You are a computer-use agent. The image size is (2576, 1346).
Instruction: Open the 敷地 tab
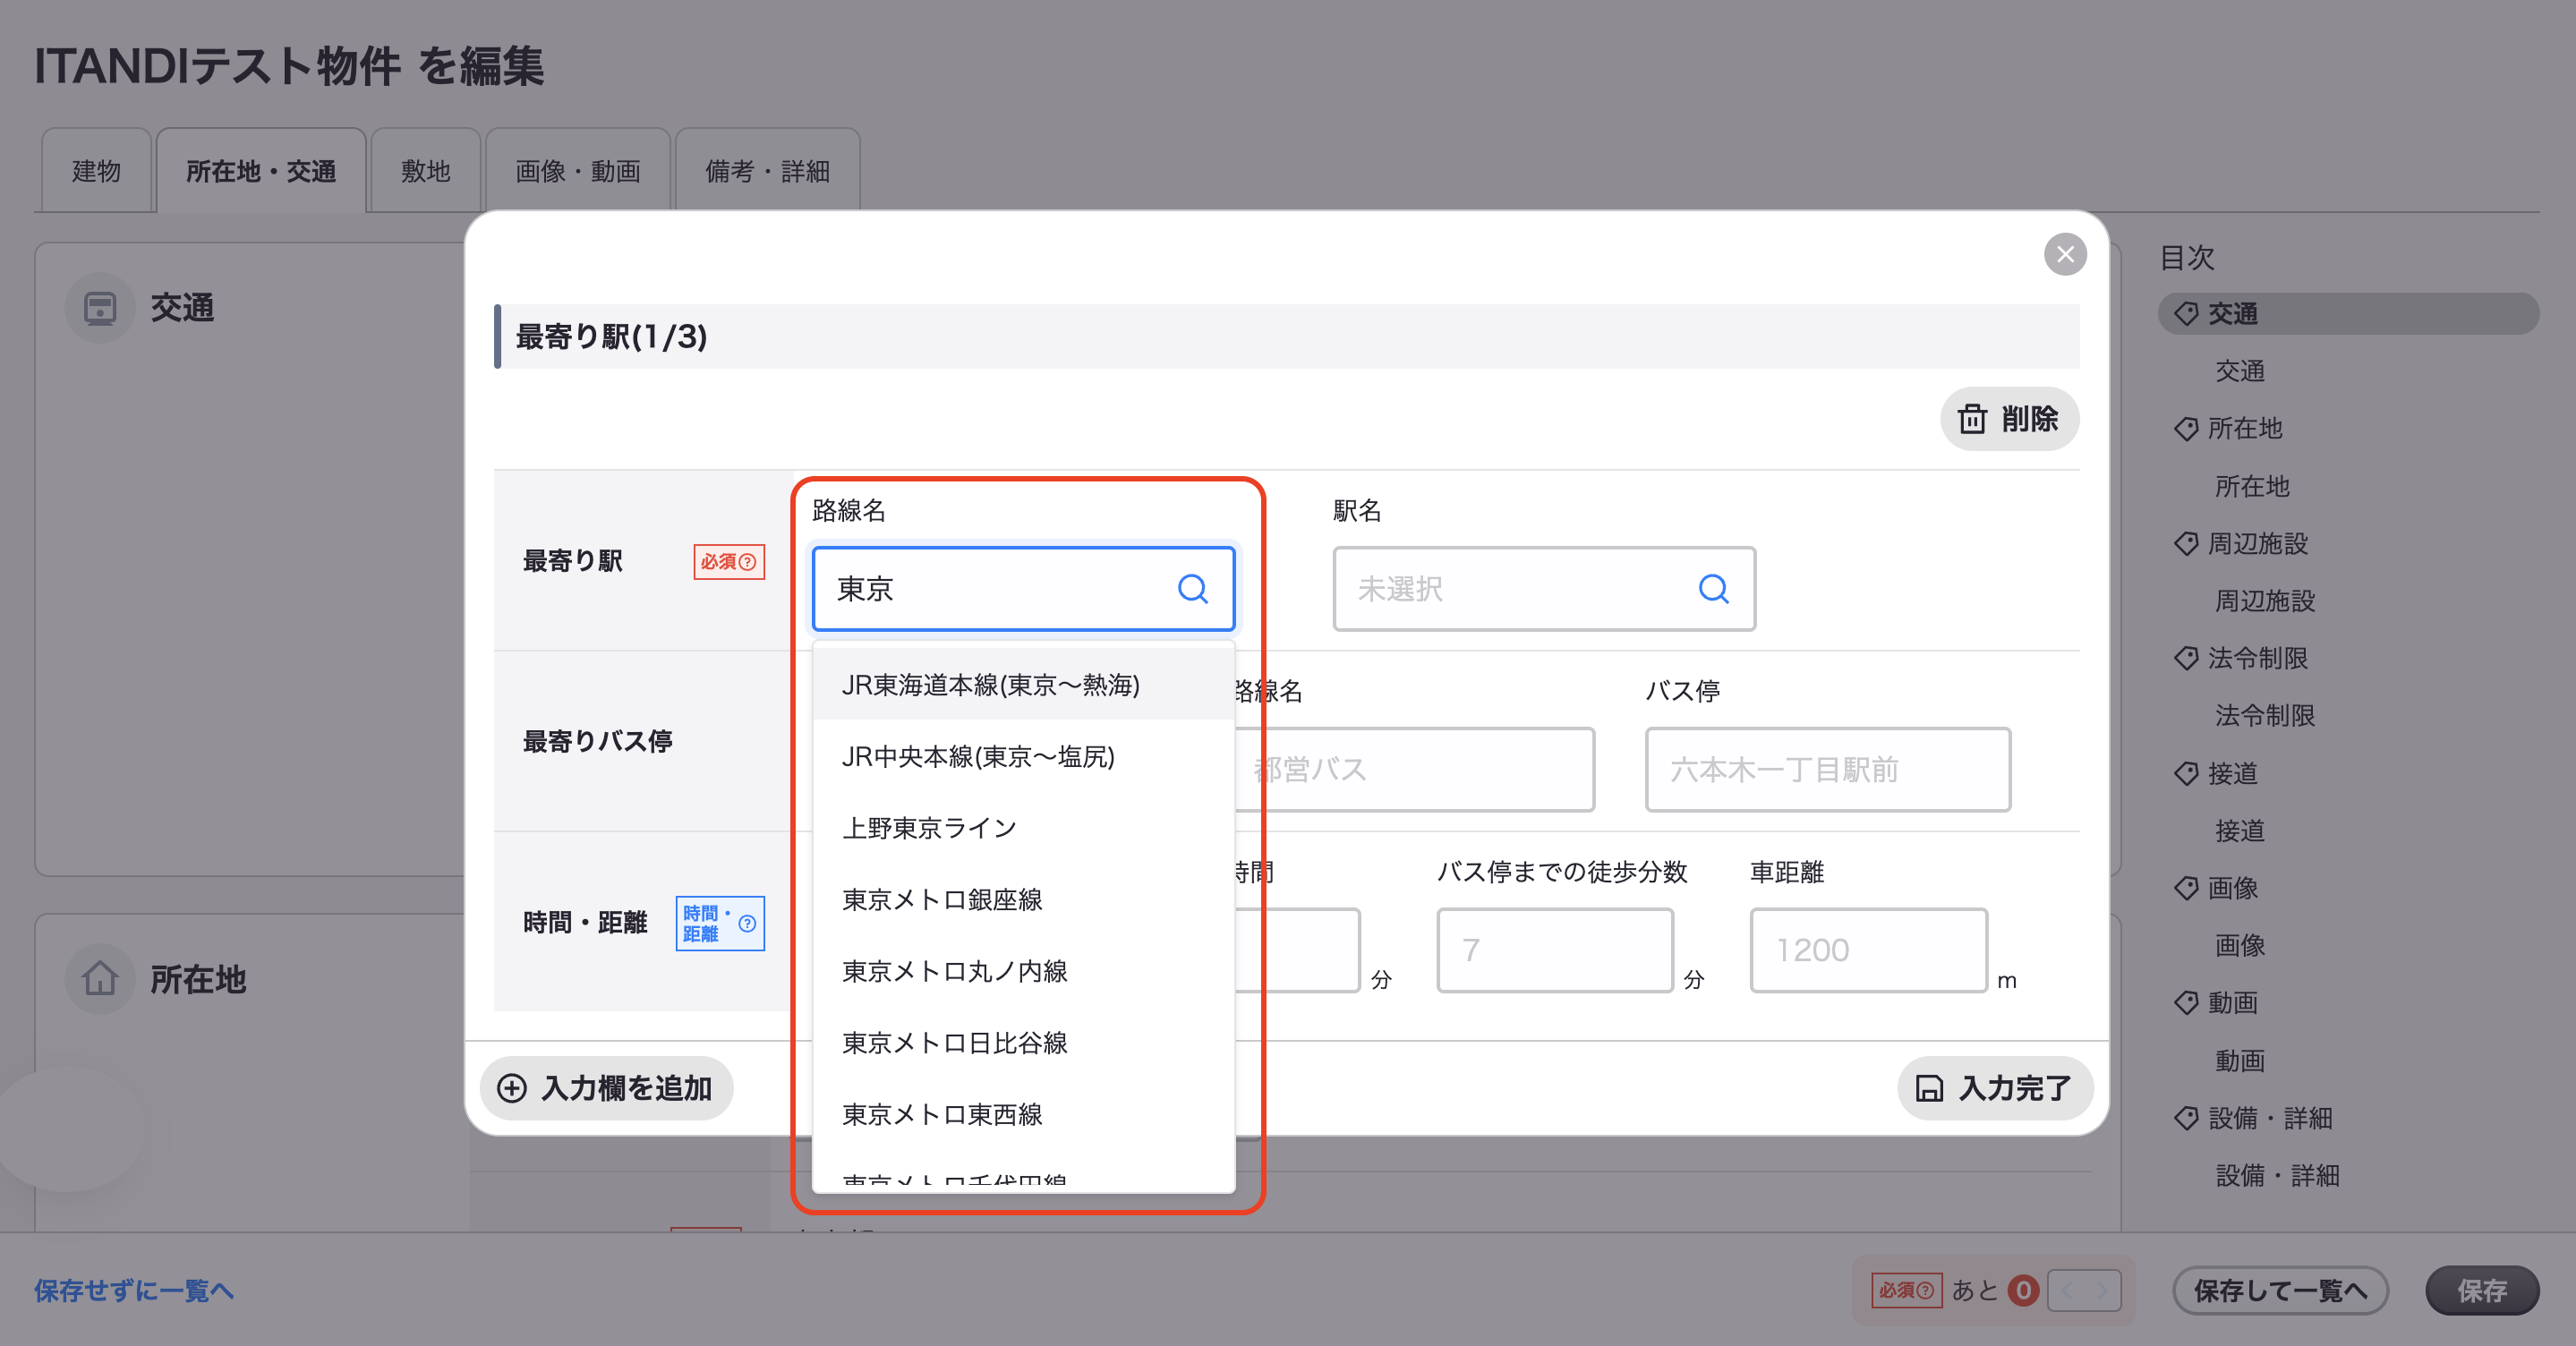[426, 171]
